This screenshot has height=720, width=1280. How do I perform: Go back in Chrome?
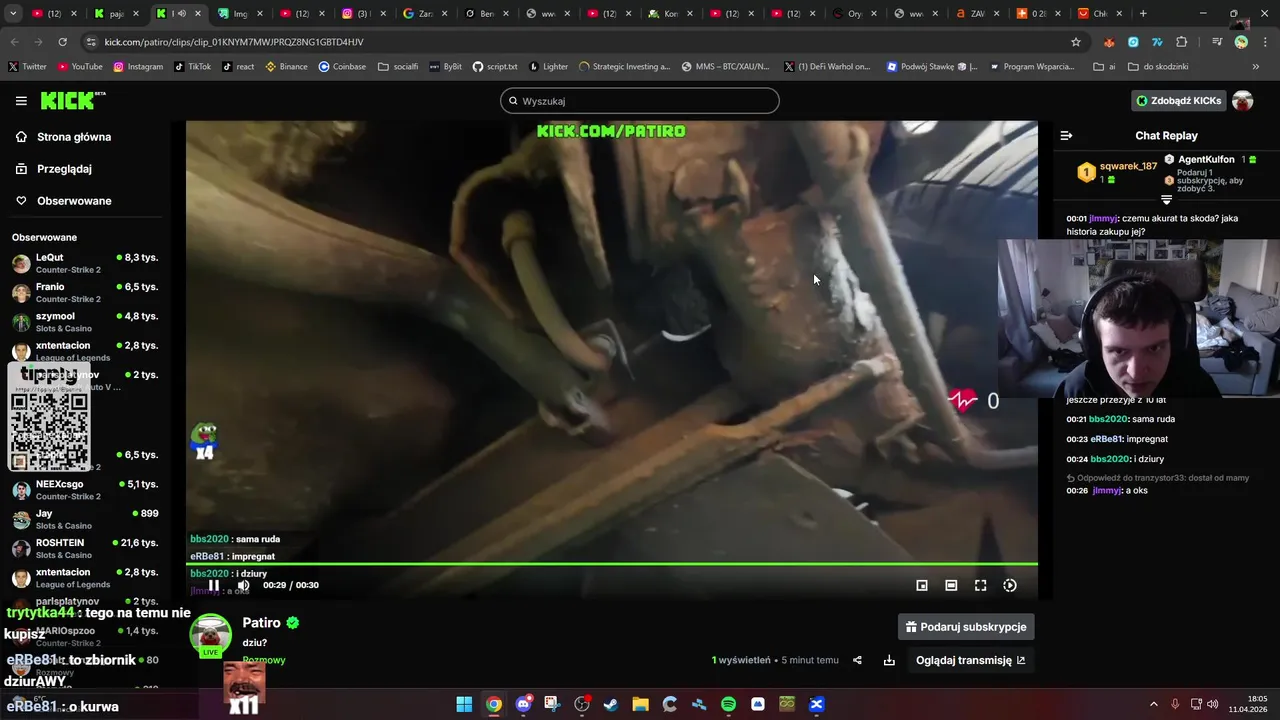click(x=14, y=42)
